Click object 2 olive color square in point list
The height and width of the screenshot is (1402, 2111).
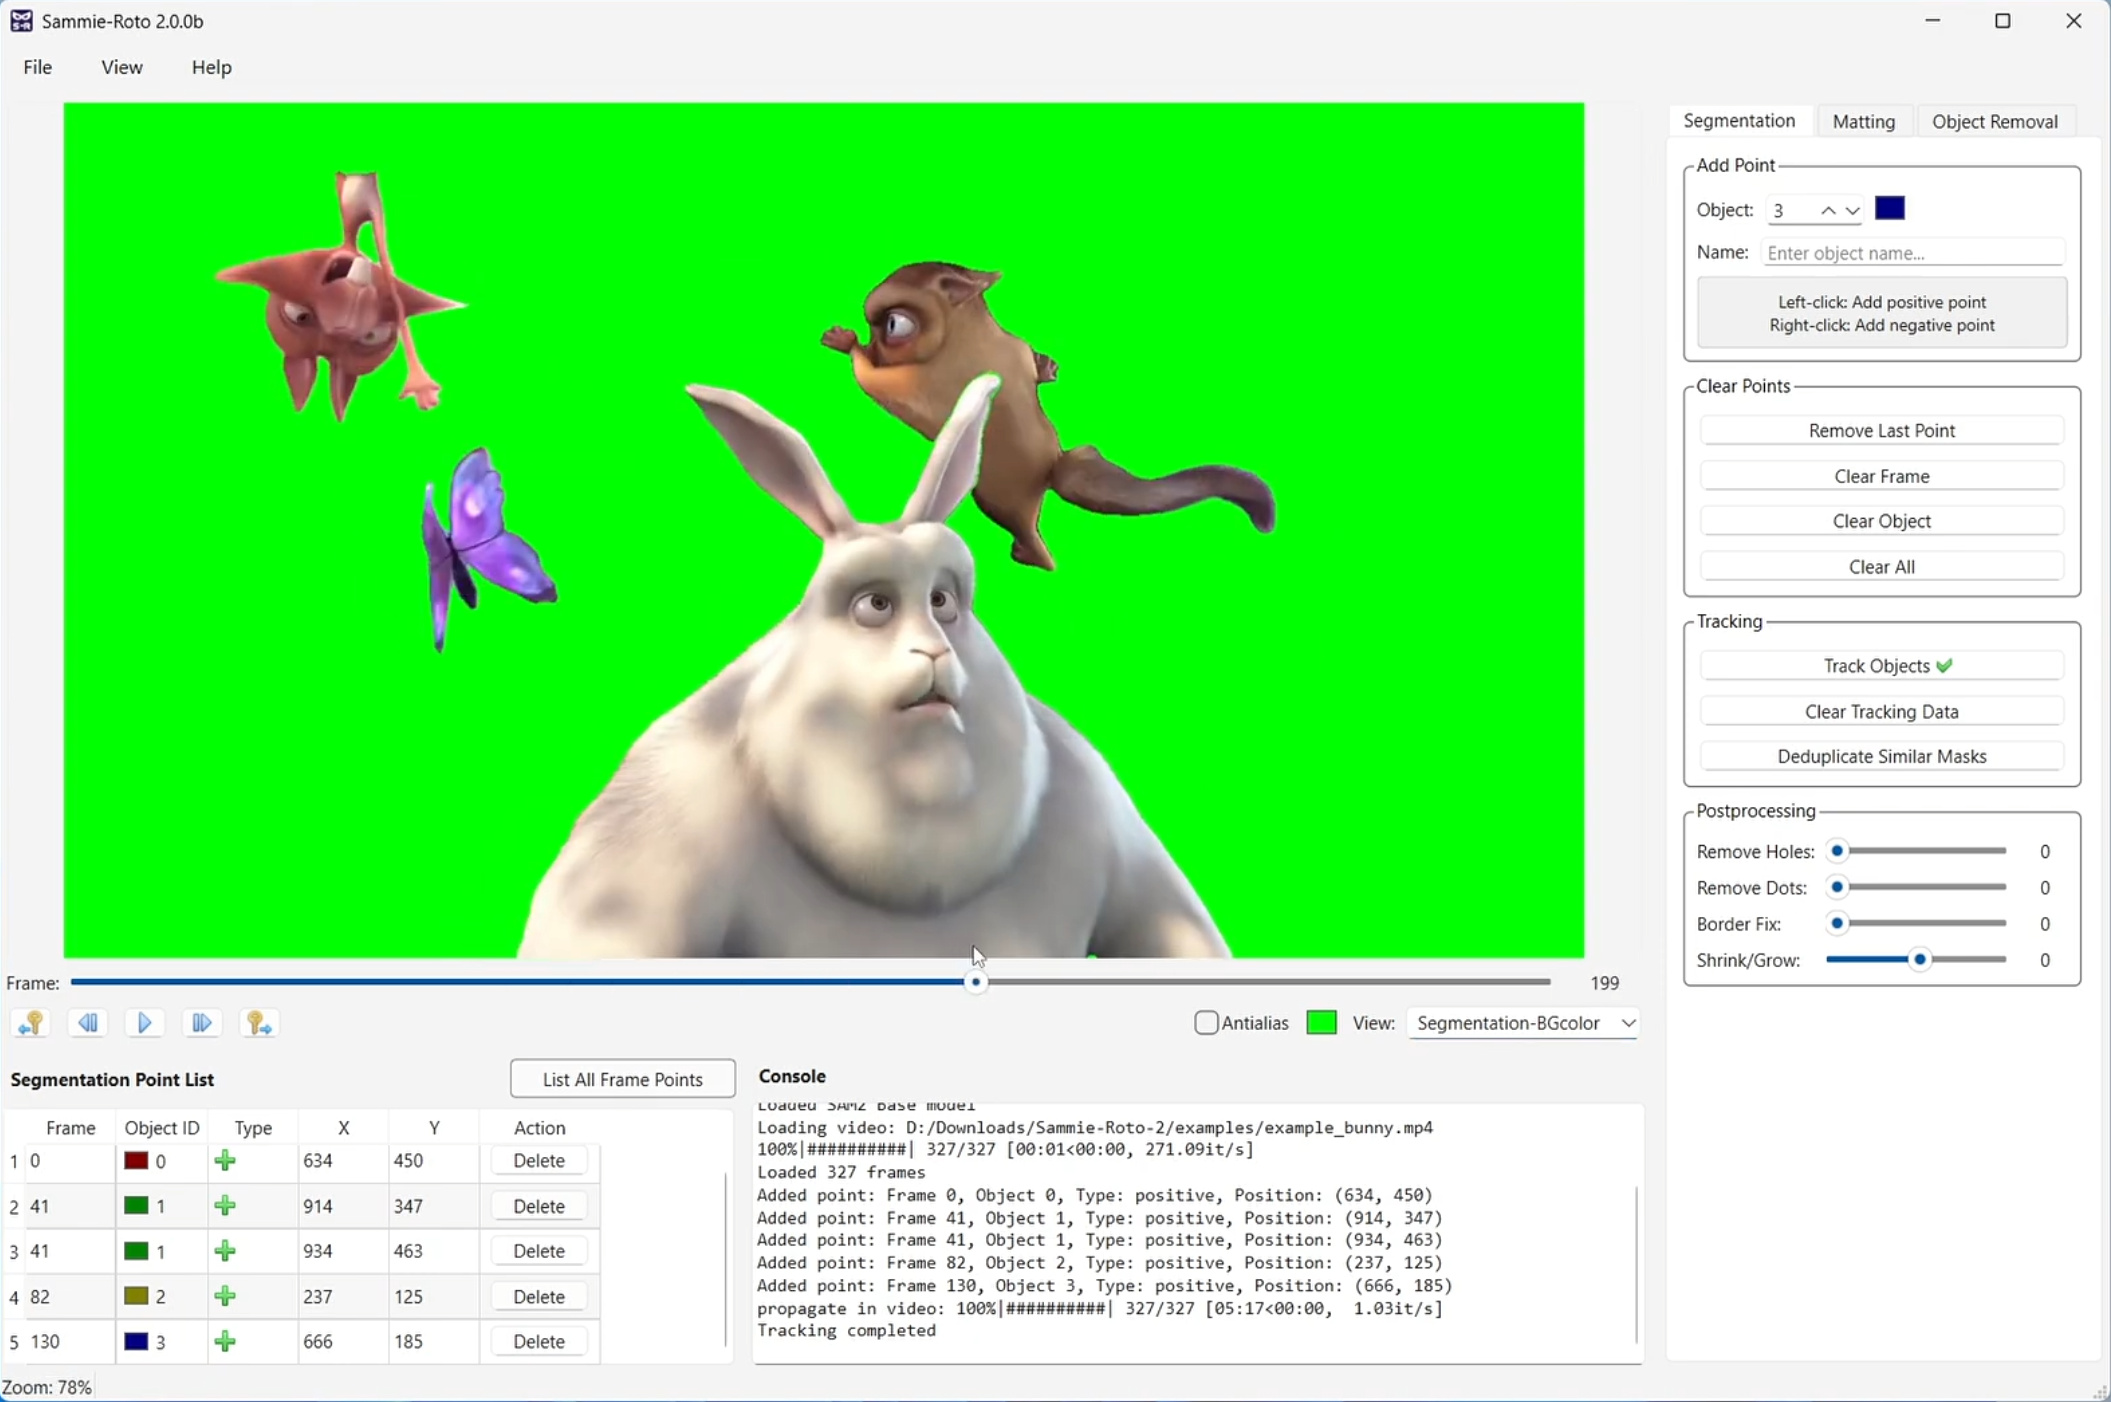(x=136, y=1296)
